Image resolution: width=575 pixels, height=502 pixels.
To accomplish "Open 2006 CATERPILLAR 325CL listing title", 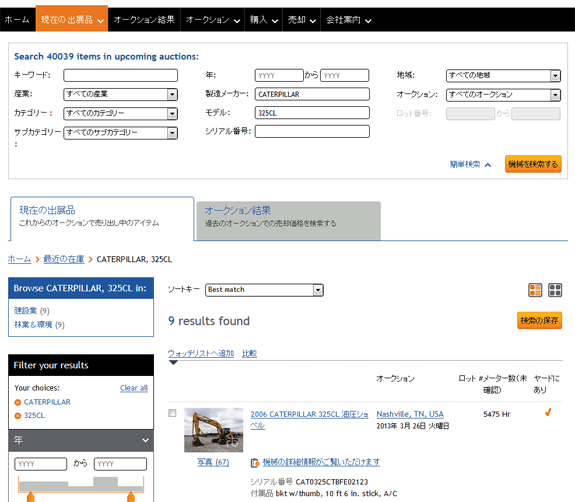I will click(x=309, y=420).
